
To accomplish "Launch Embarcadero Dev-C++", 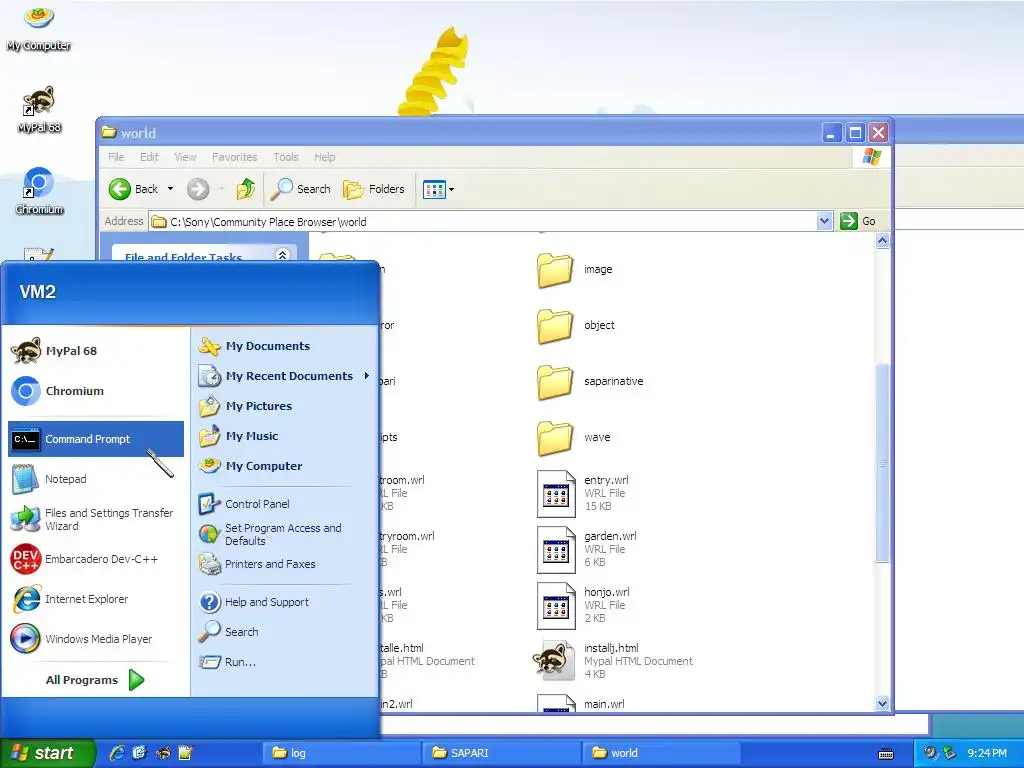I will pyautogui.click(x=95, y=559).
